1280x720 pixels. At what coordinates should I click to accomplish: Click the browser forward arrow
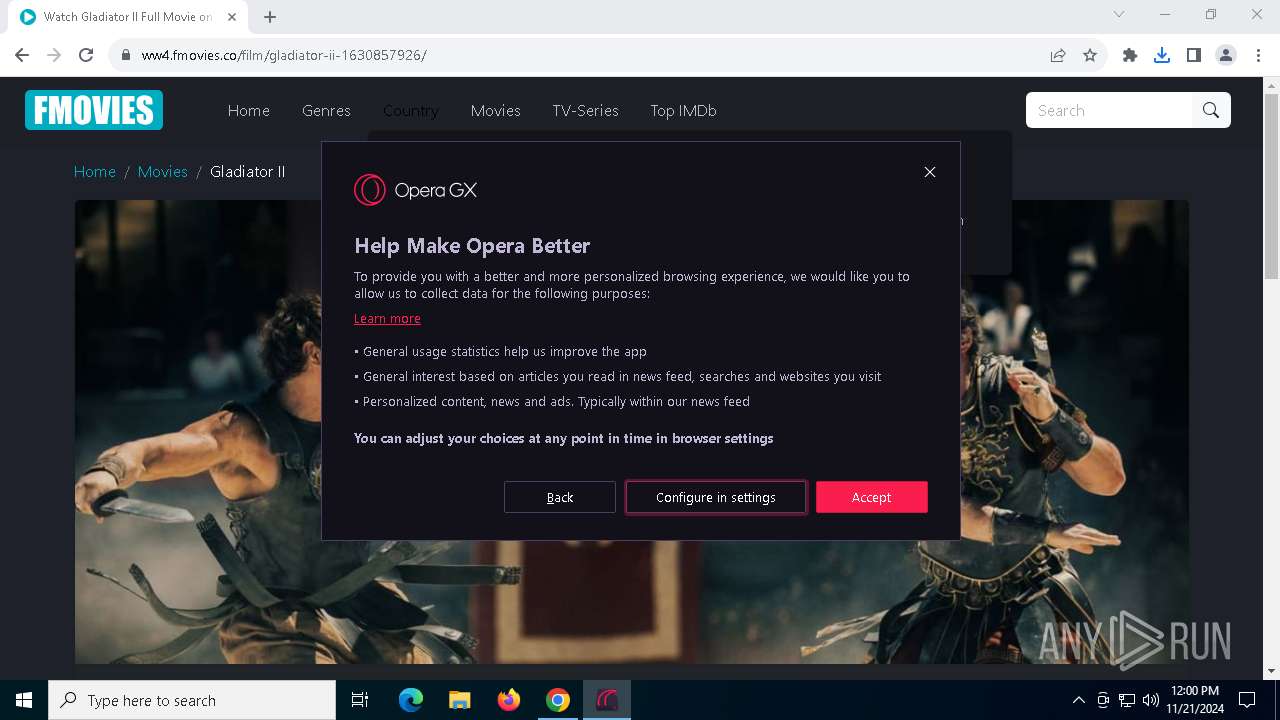coord(54,55)
